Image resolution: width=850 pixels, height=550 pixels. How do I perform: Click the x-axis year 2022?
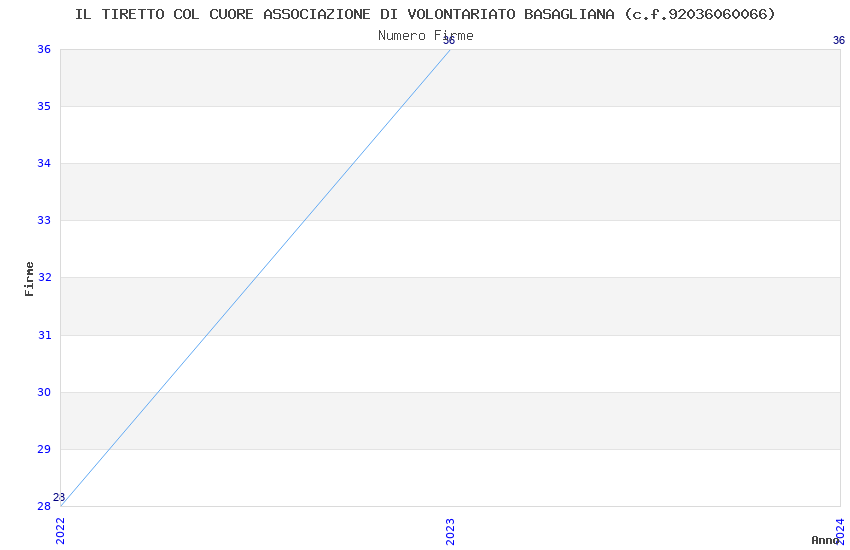pos(60,531)
